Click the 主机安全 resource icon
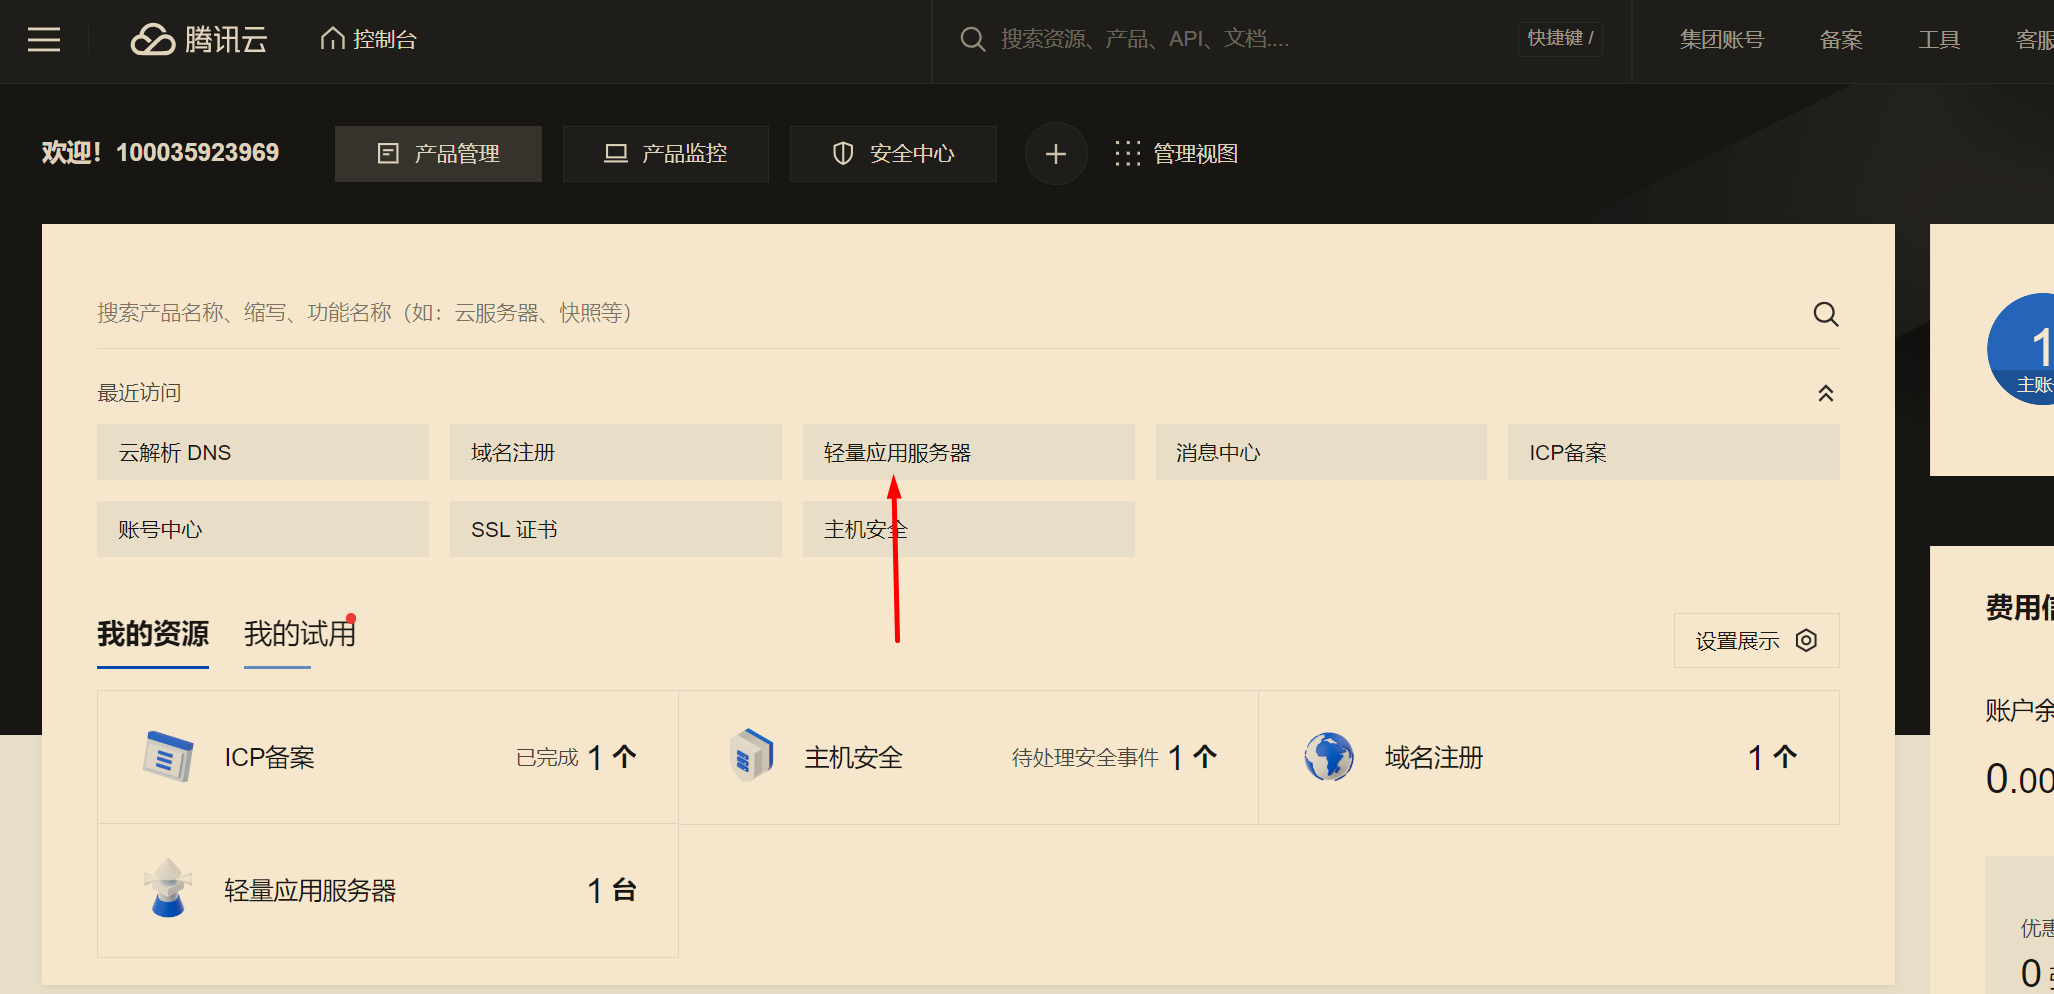Viewport: 2054px width, 994px height. [751, 756]
